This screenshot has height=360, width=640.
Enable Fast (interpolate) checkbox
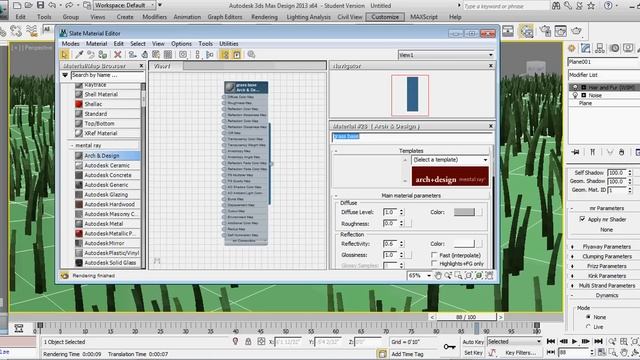coord(434,255)
